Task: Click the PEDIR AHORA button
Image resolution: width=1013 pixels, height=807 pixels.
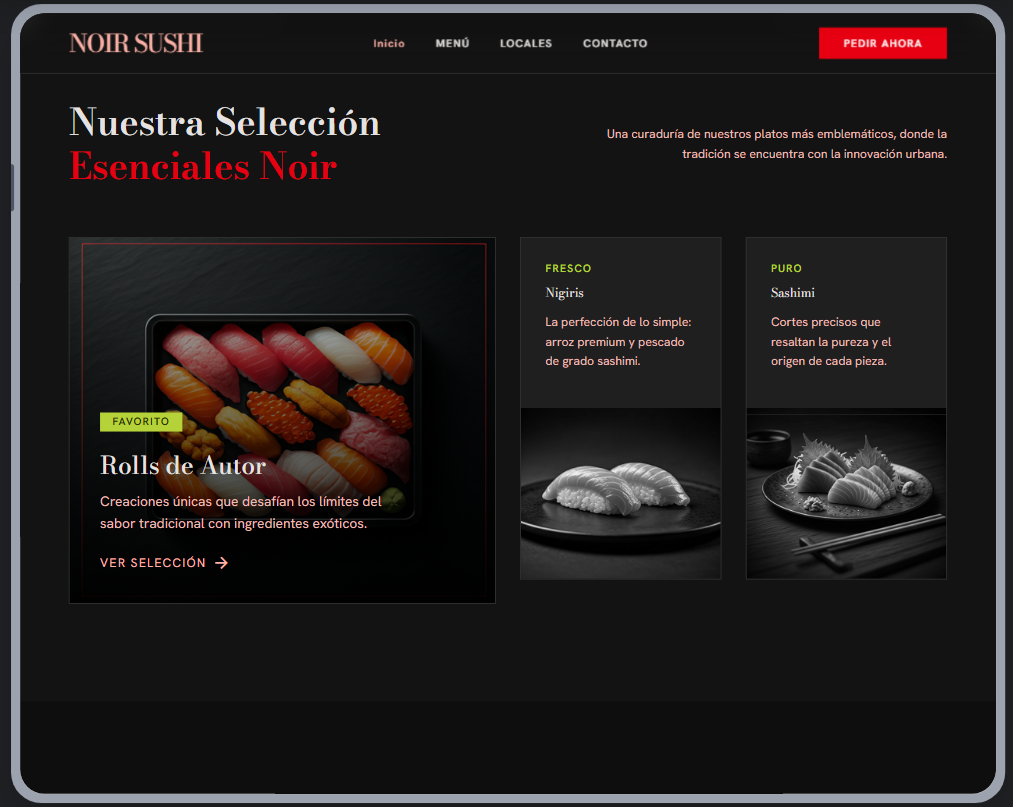Action: coord(882,43)
